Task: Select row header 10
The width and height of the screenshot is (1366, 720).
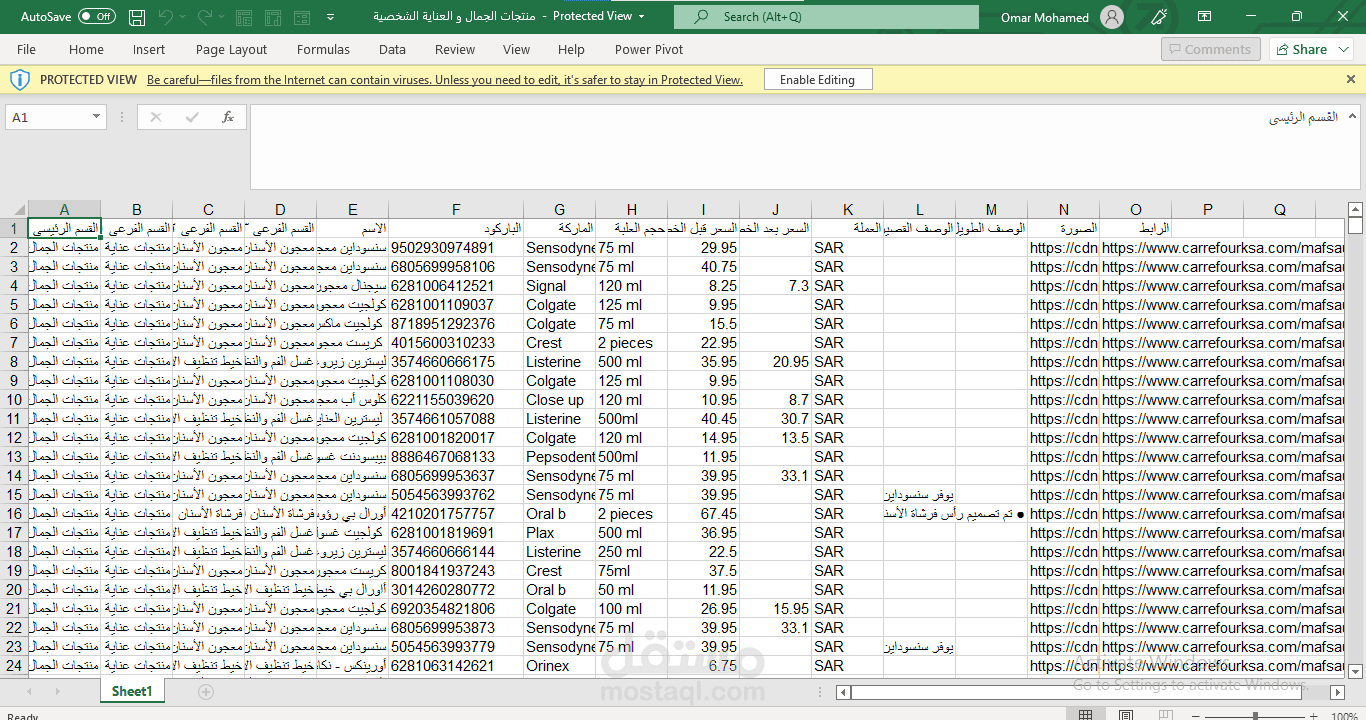Action: (x=14, y=399)
